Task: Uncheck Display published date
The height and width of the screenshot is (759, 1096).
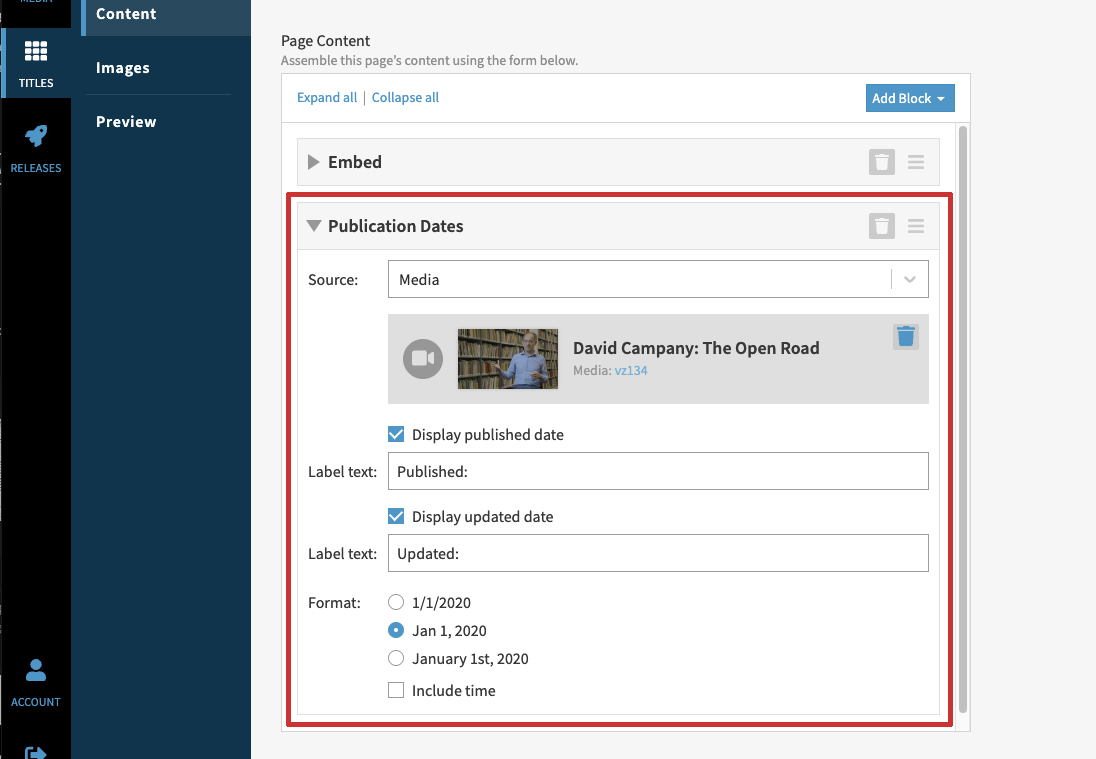Action: pyautogui.click(x=396, y=435)
